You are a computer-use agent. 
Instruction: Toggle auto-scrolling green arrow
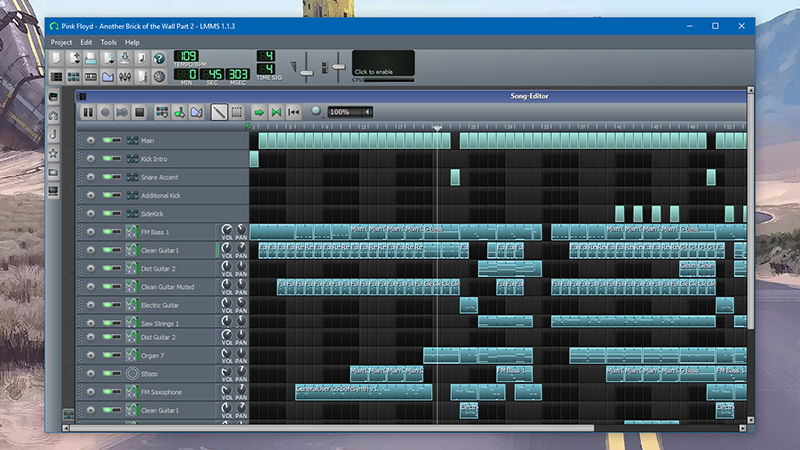point(259,112)
